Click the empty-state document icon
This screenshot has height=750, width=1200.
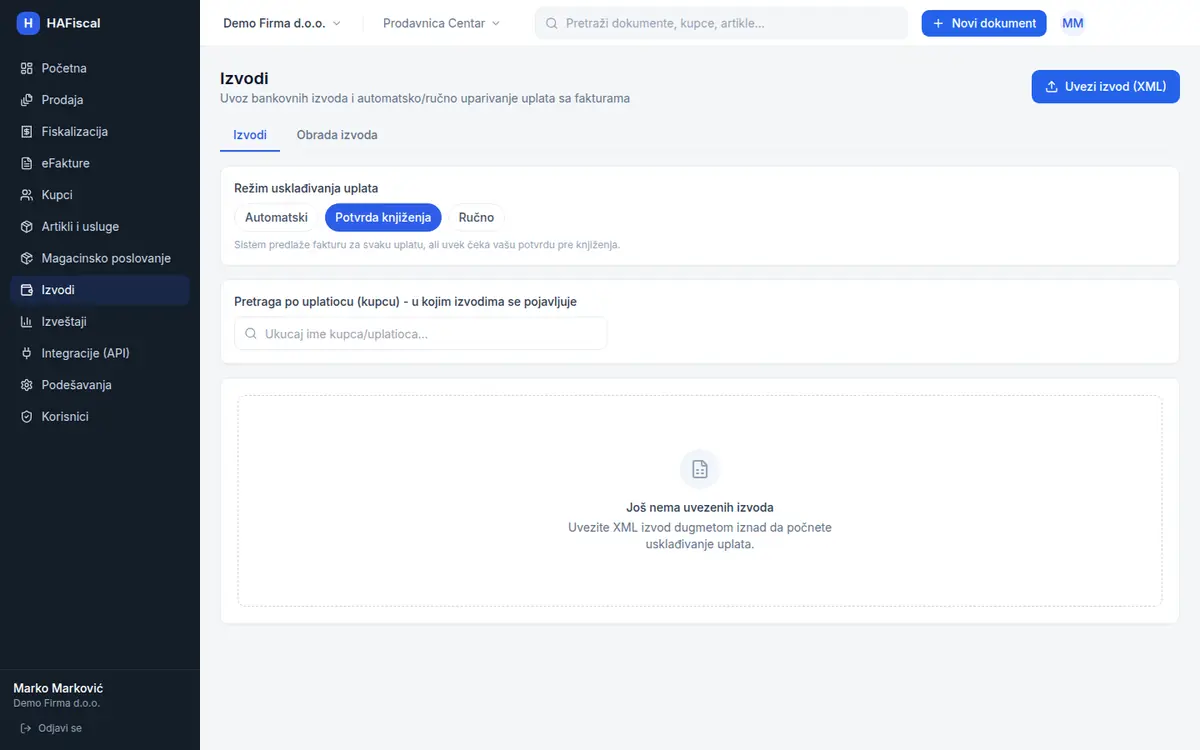(x=700, y=469)
